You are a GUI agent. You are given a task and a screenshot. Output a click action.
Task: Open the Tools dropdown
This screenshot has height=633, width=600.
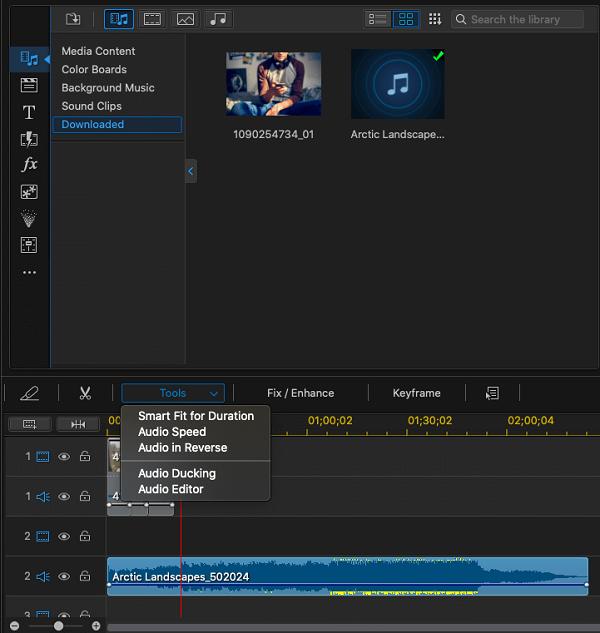point(173,393)
